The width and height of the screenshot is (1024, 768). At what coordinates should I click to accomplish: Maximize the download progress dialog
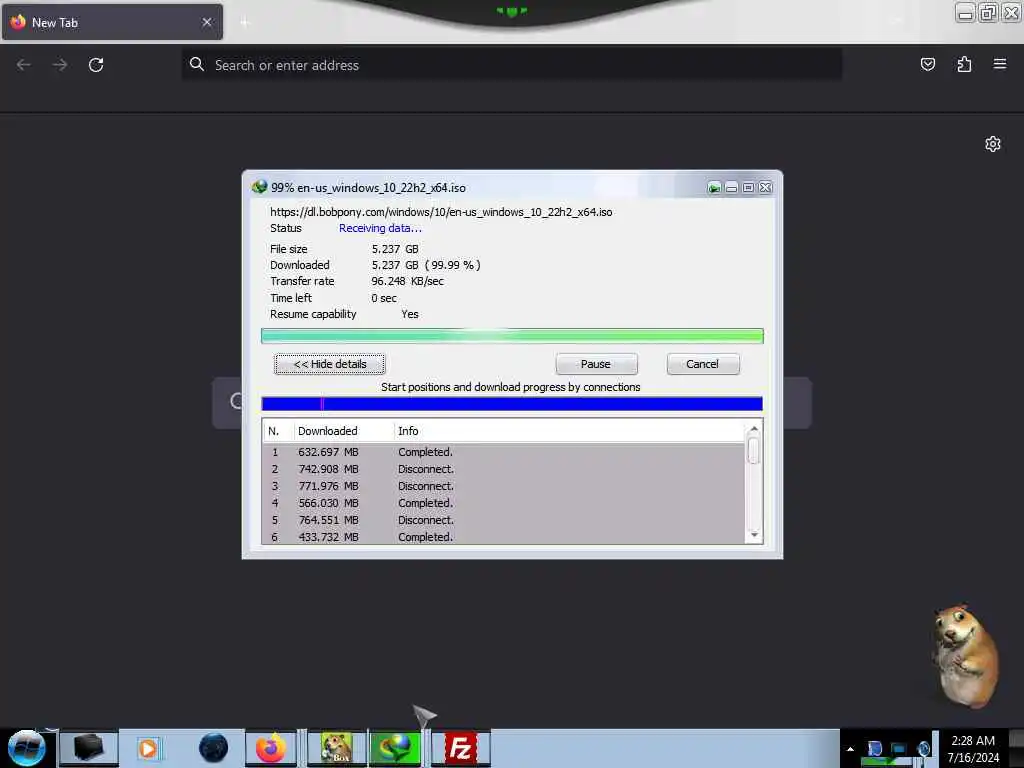click(748, 188)
